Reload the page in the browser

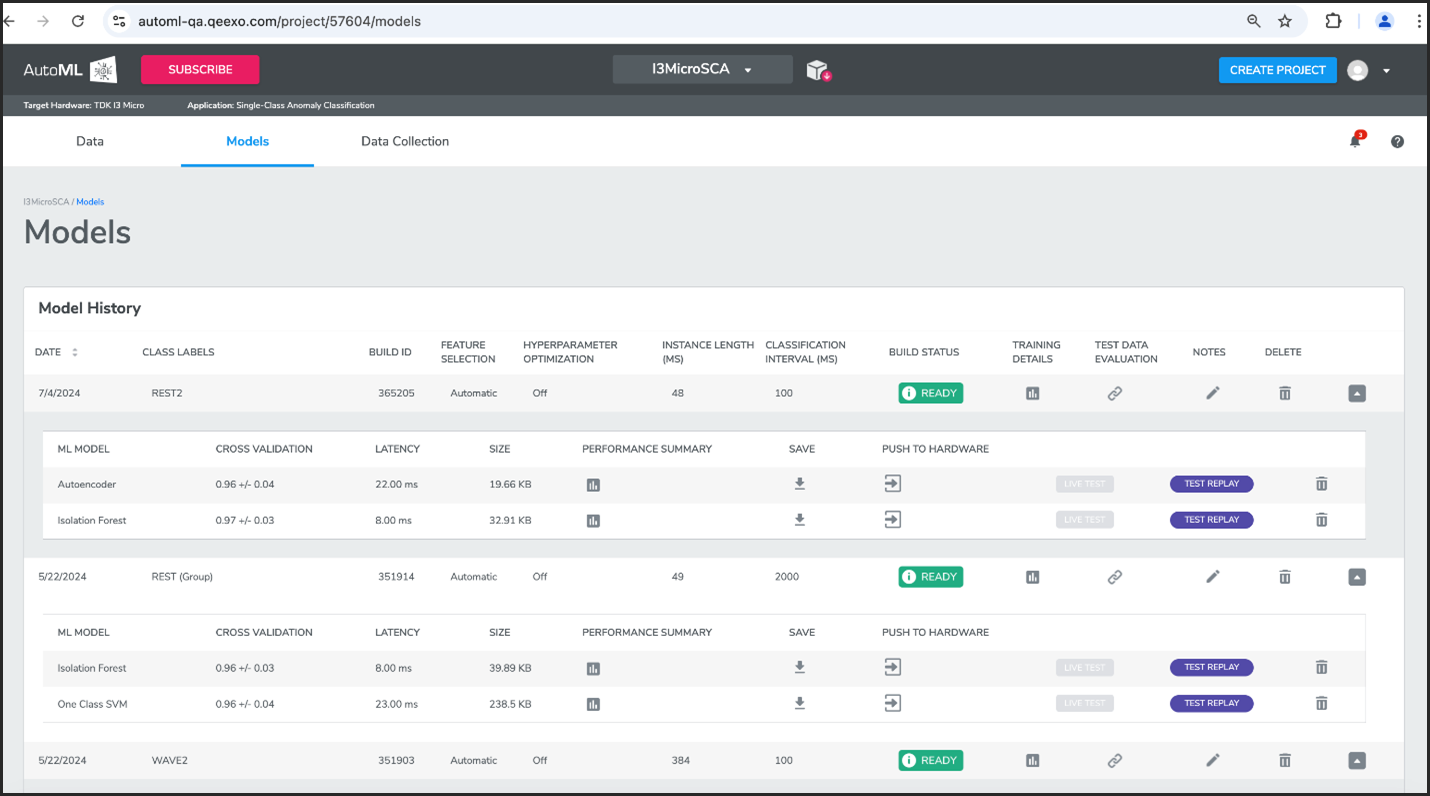78,21
